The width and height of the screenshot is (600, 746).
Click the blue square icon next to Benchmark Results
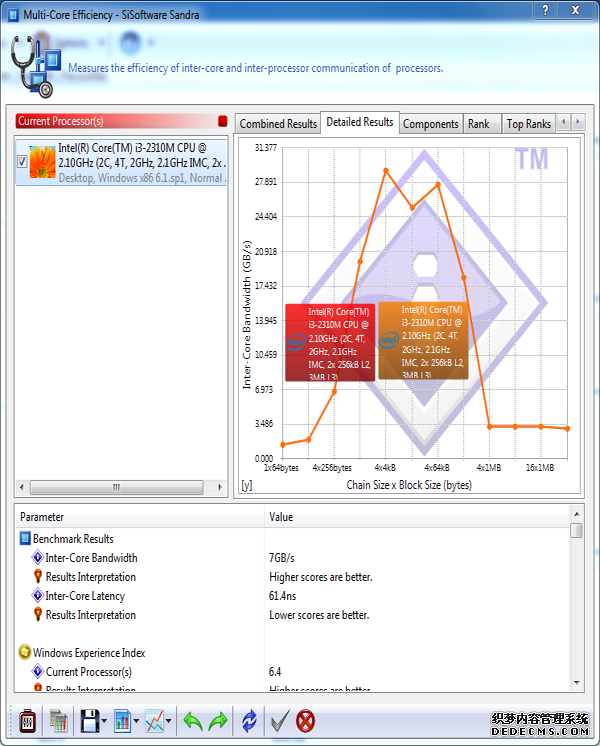point(25,538)
